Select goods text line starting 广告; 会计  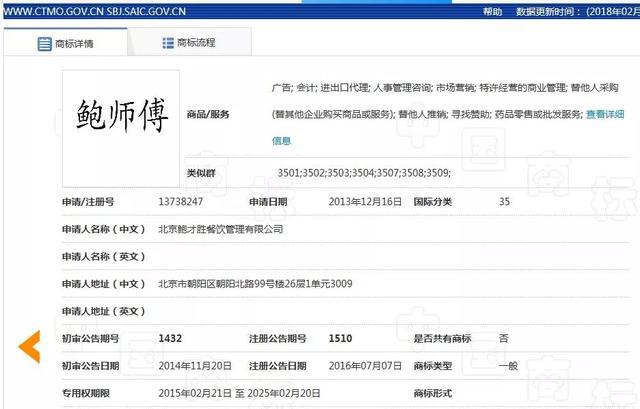pos(445,87)
